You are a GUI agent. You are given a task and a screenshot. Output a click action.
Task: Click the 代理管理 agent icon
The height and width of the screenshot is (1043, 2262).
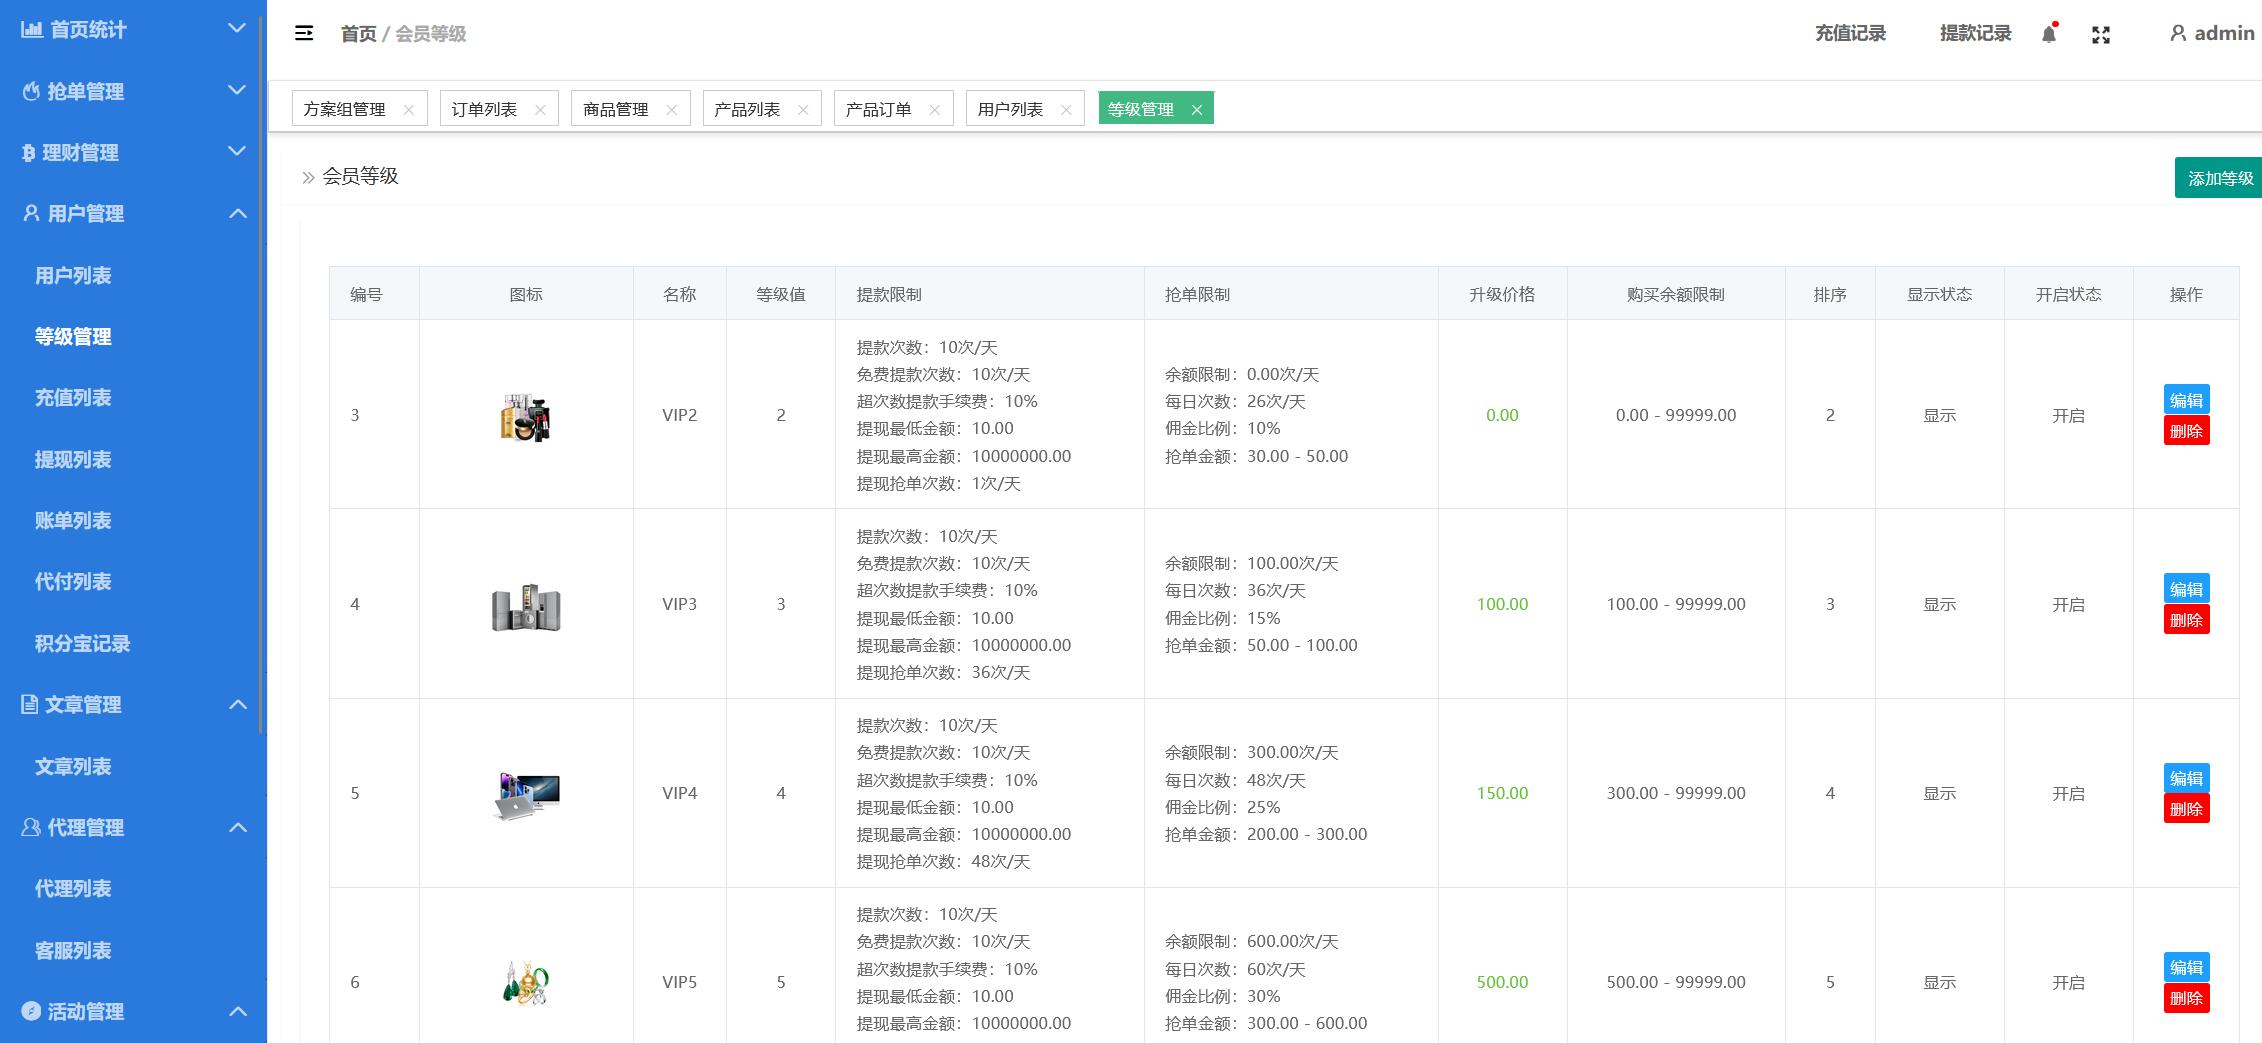[31, 827]
